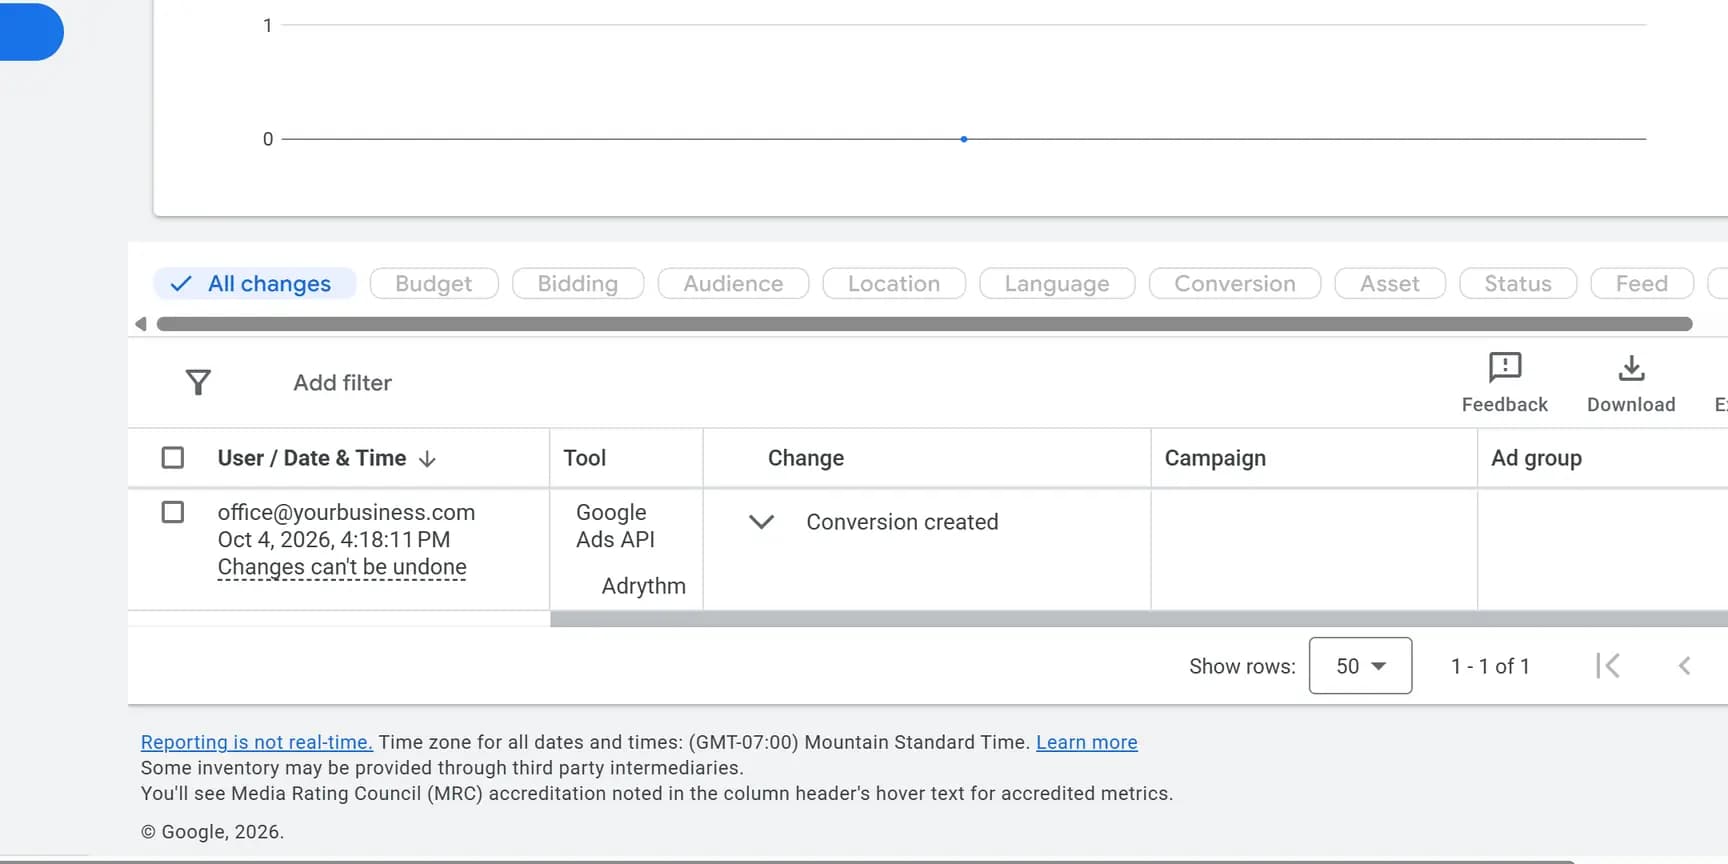The width and height of the screenshot is (1728, 864).
Task: Filter by Audience changes
Action: (733, 284)
